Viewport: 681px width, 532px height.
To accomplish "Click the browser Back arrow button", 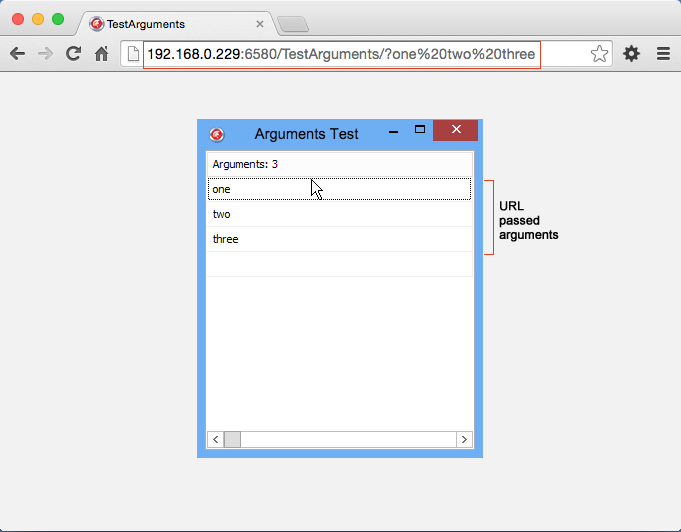I will click(x=17, y=54).
